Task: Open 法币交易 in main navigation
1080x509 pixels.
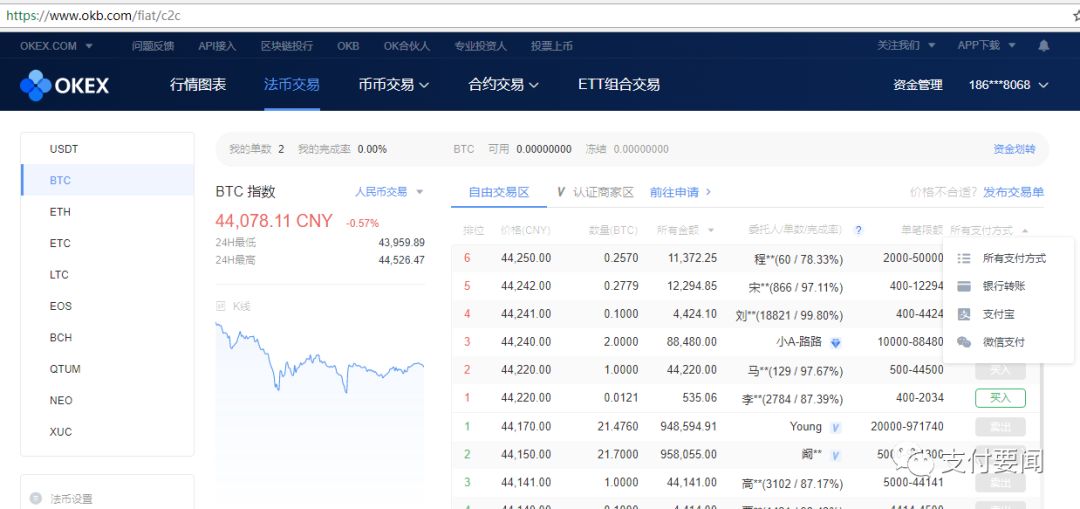Action: click(291, 85)
